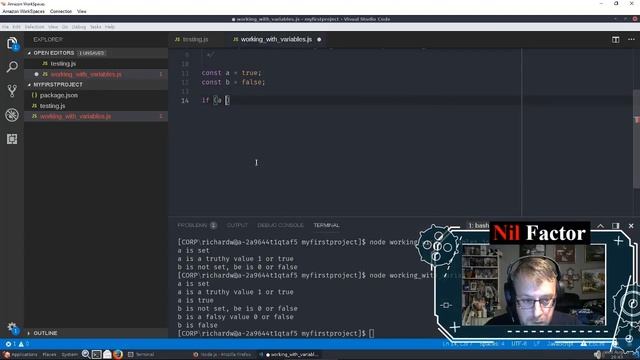Open the WorkSpaces client View menu
Viewport: 640px width, 360px height.
[82, 11]
